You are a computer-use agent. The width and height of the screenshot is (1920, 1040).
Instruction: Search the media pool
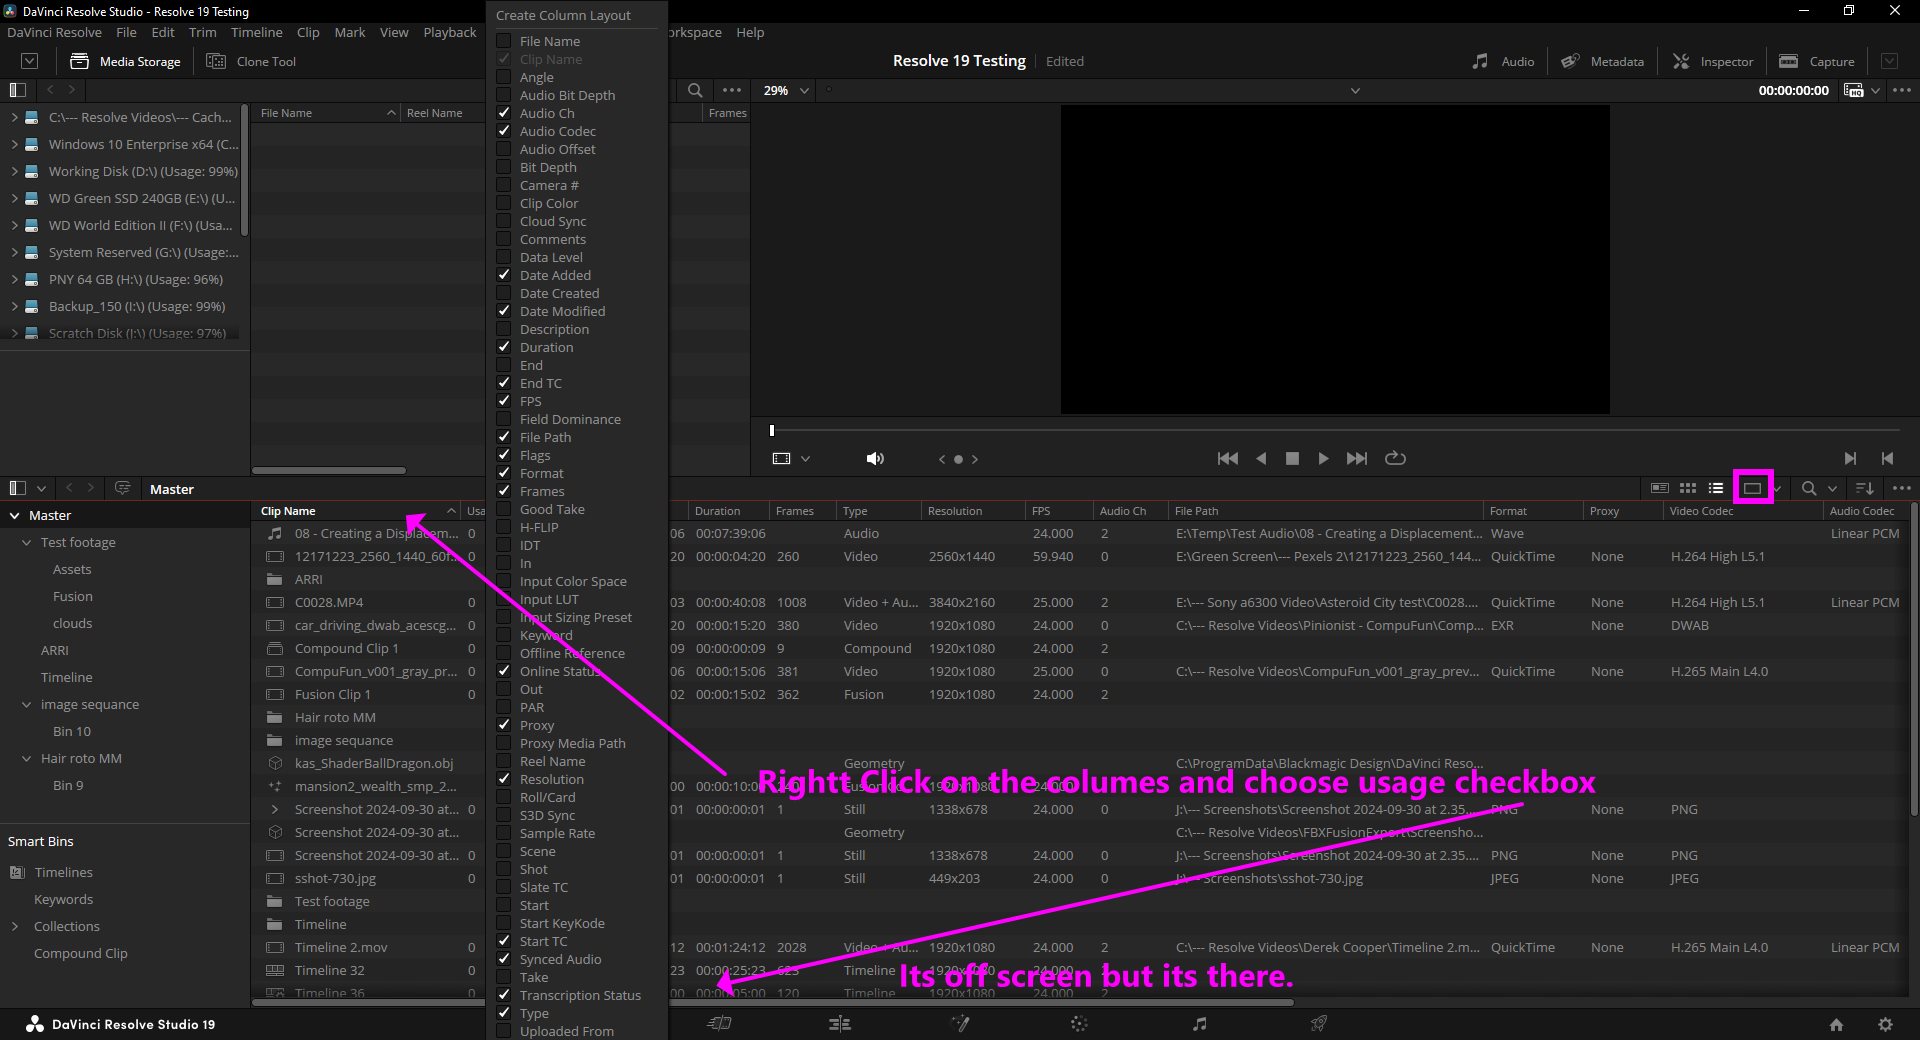(x=1809, y=488)
